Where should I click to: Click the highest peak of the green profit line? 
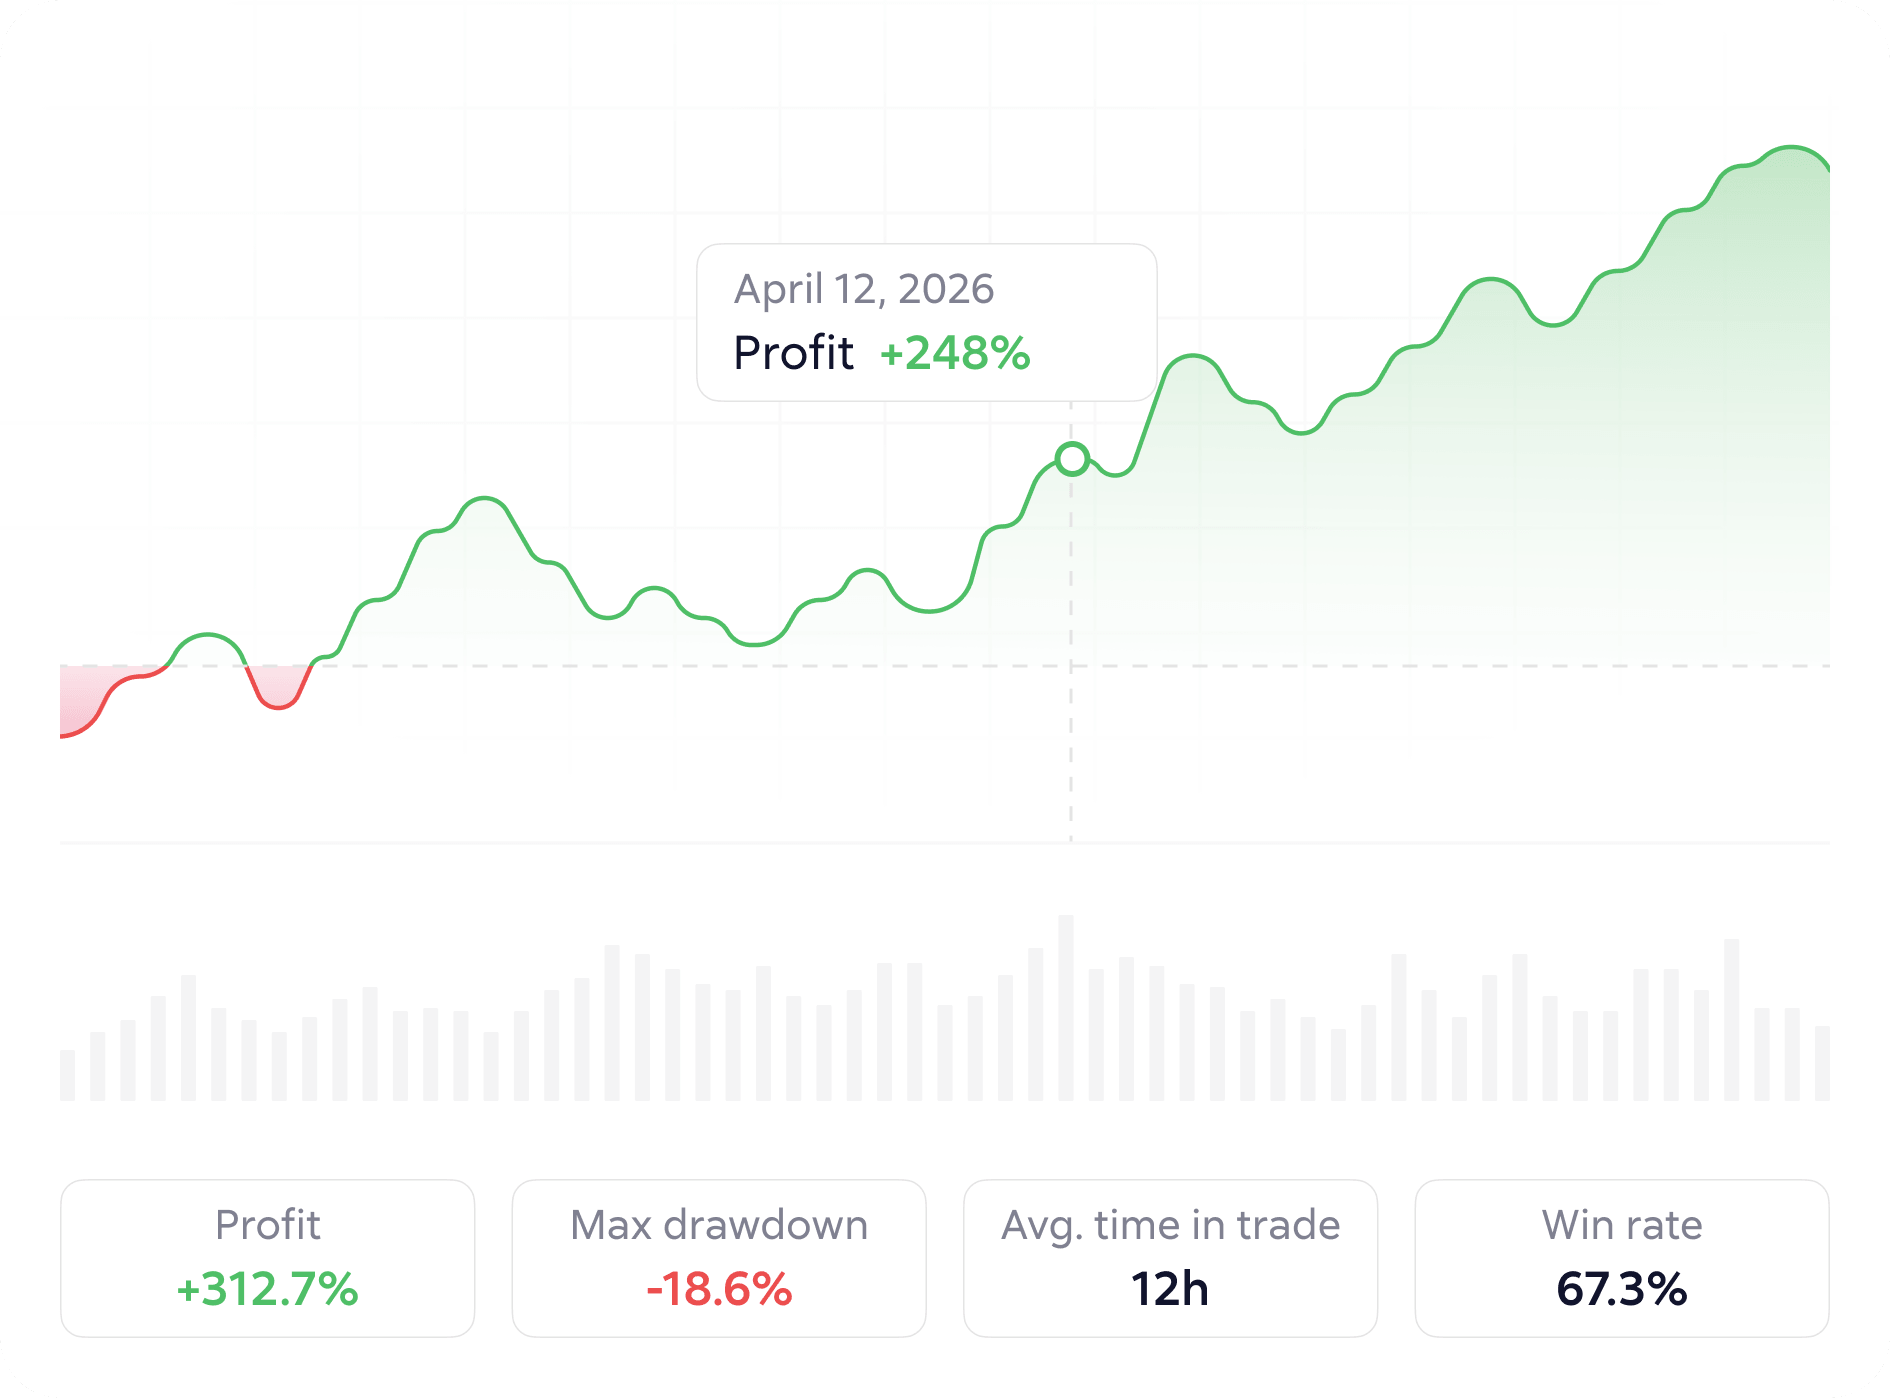[1792, 148]
